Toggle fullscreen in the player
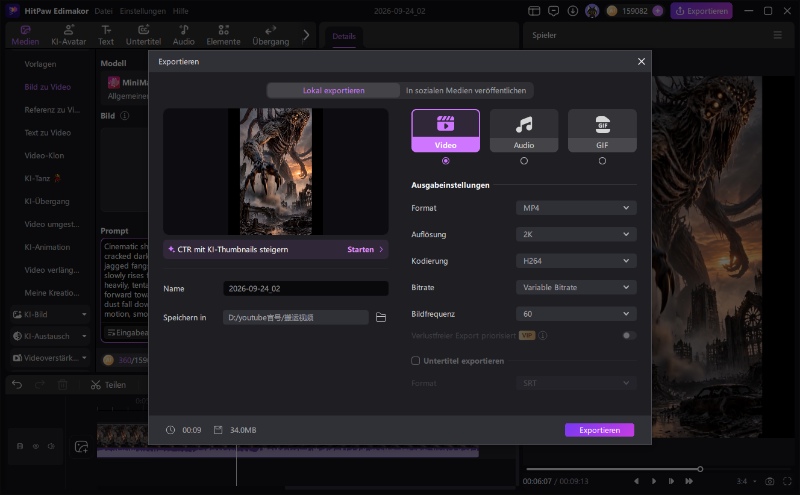 (x=787, y=481)
